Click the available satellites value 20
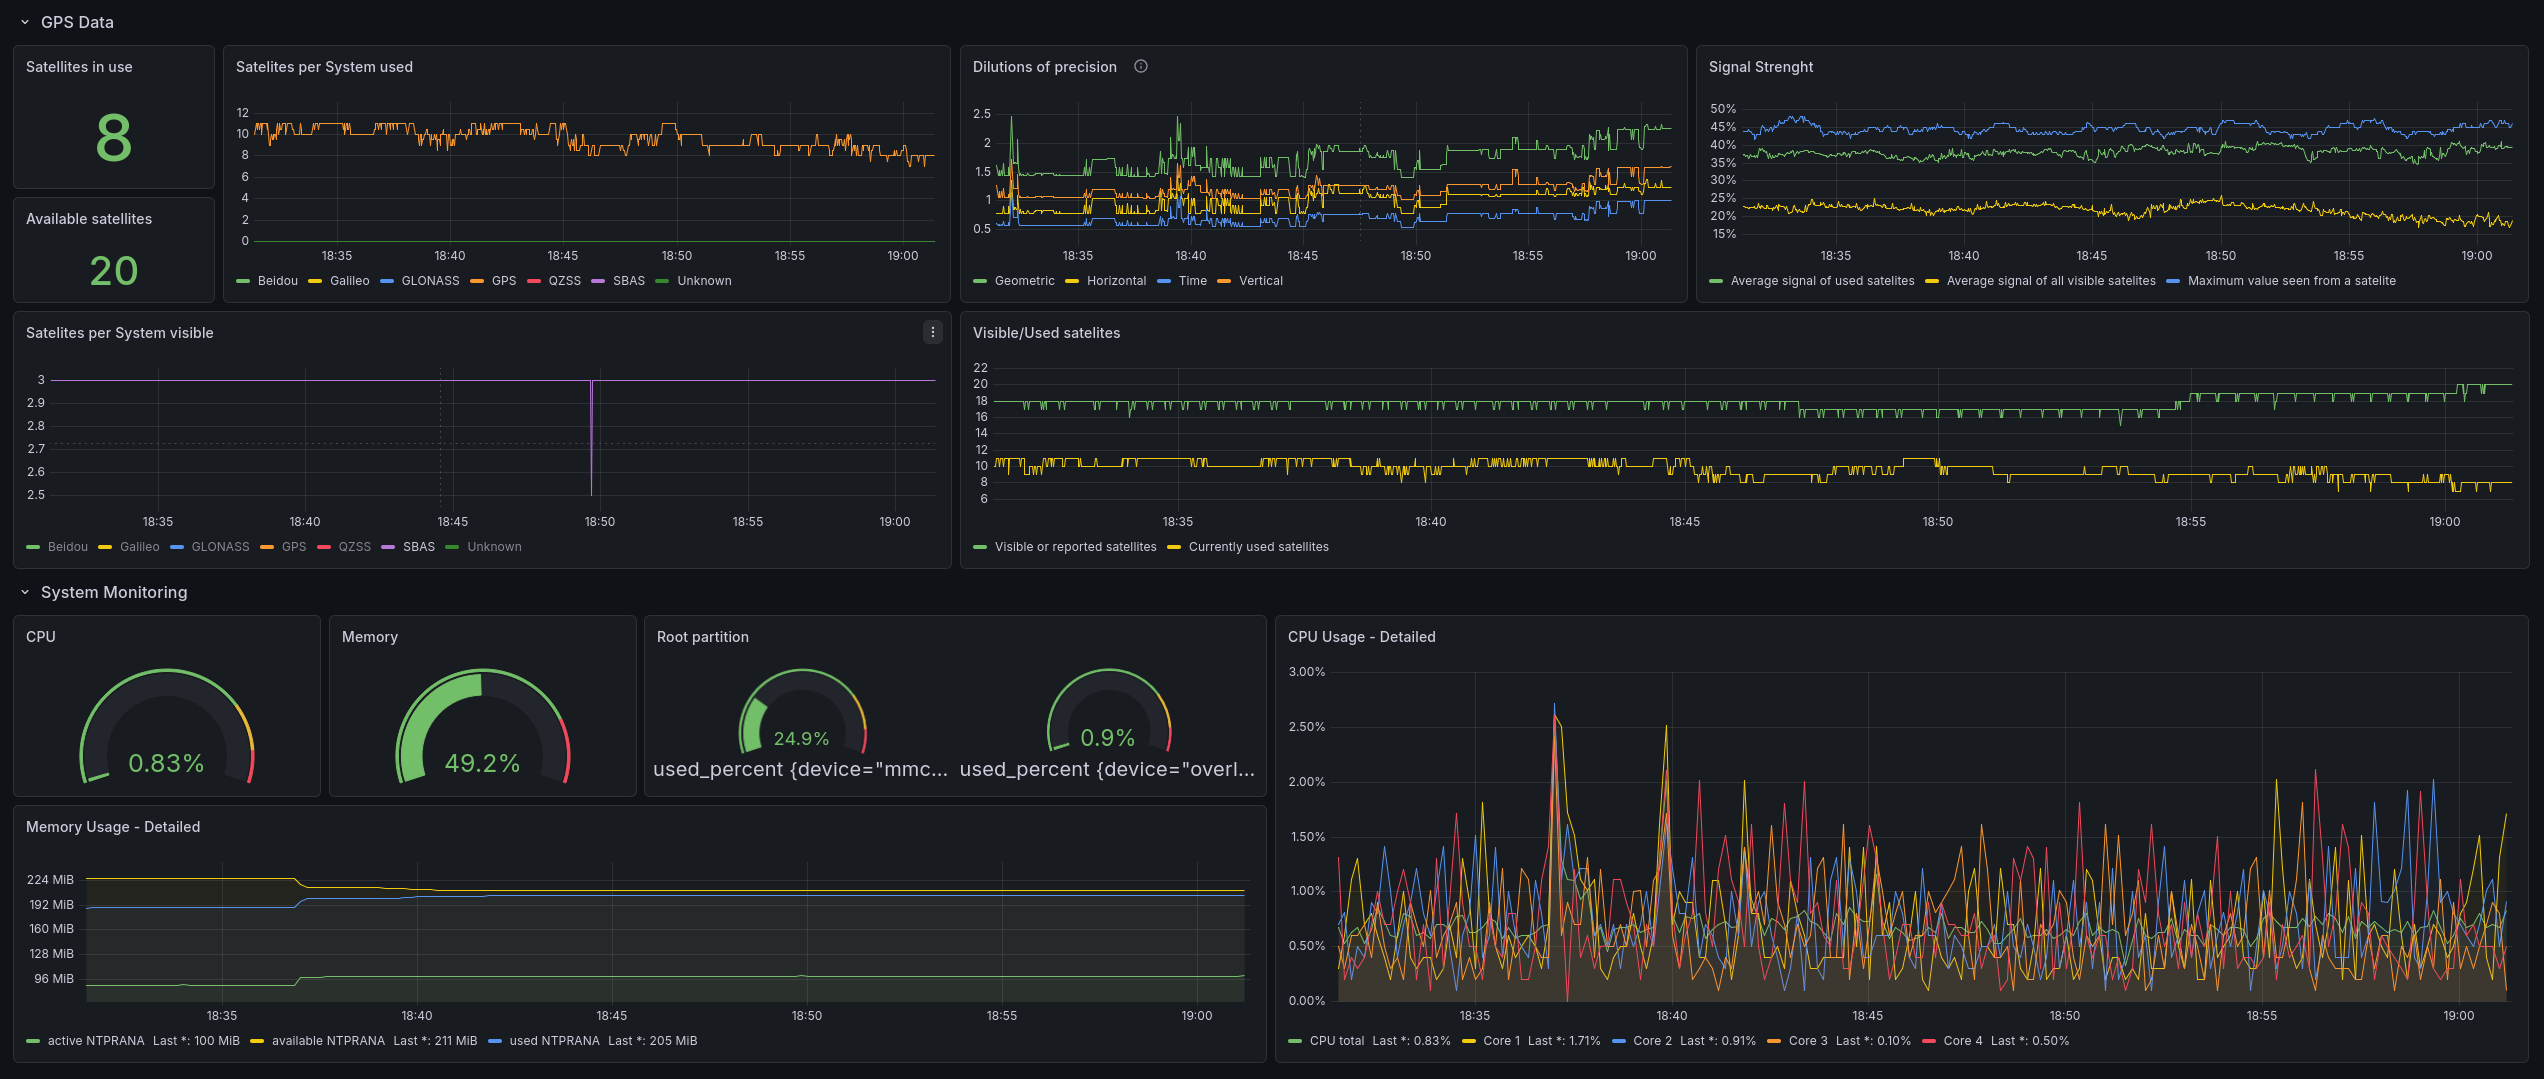 point(114,271)
